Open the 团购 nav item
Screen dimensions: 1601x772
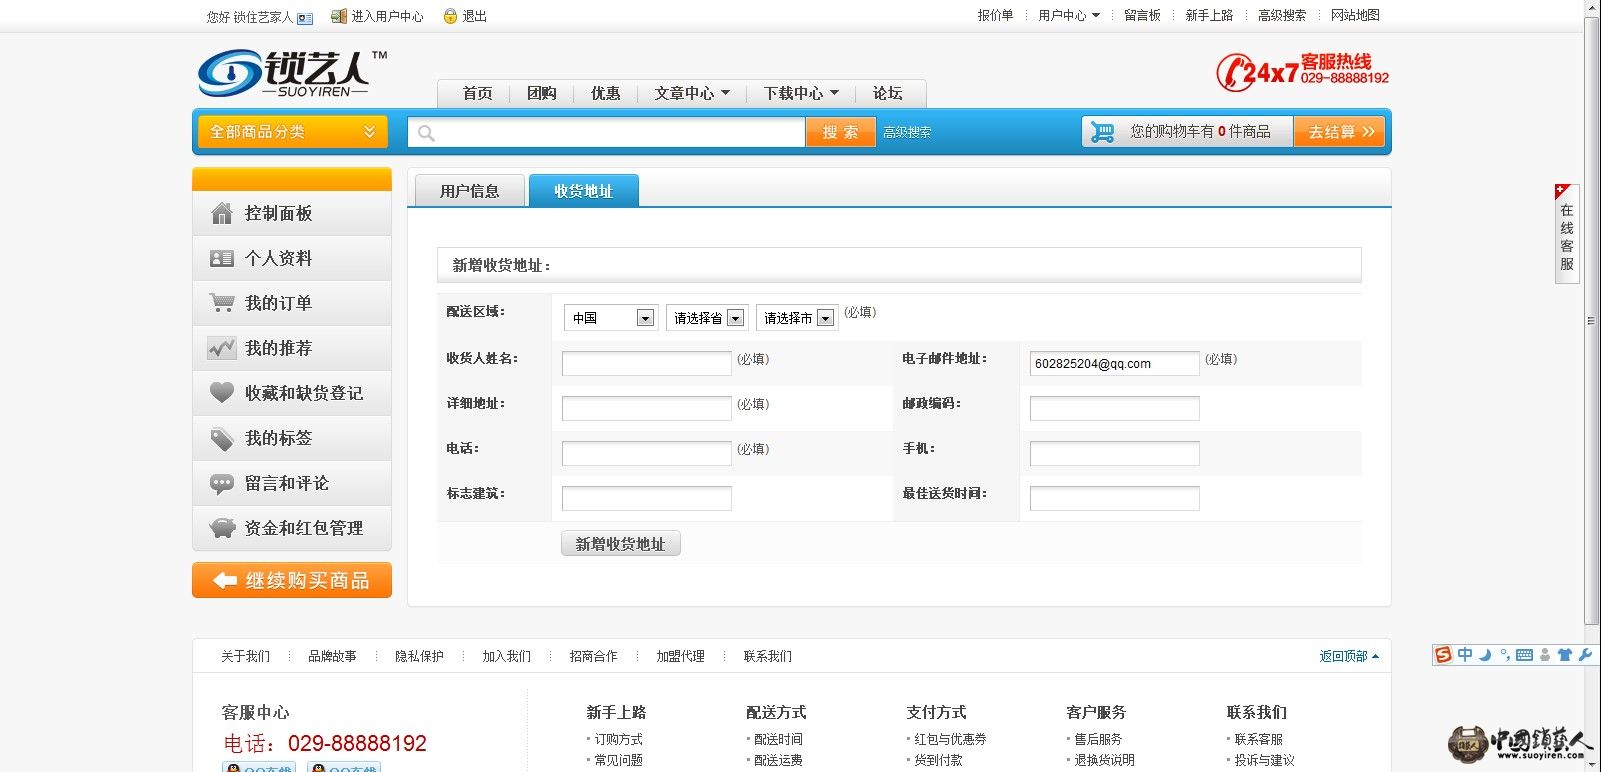pyautogui.click(x=542, y=93)
